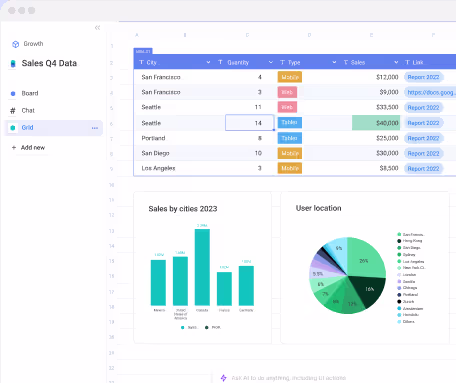Image resolution: width=456 pixels, height=383 pixels.
Task: Open Report 2022 link in $12,000 row
Action: coord(423,77)
